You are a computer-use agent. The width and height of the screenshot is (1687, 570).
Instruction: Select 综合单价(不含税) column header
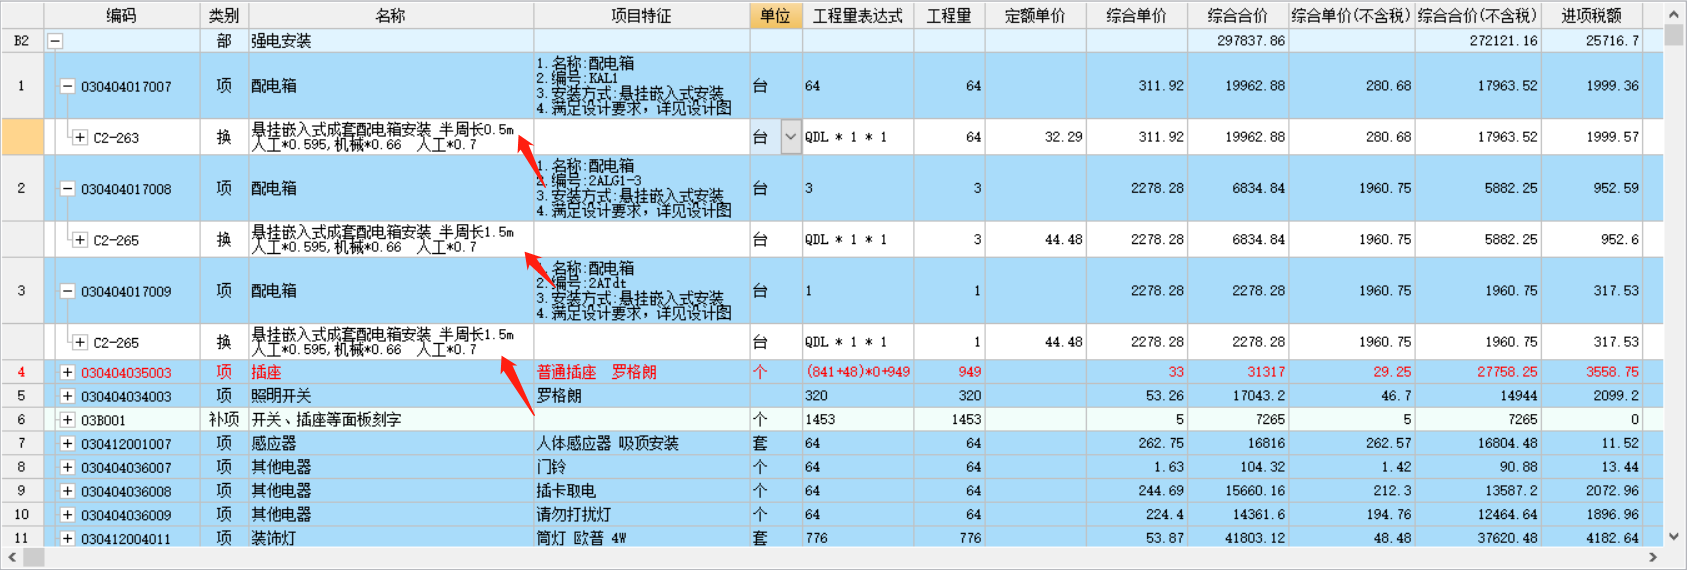1351,15
